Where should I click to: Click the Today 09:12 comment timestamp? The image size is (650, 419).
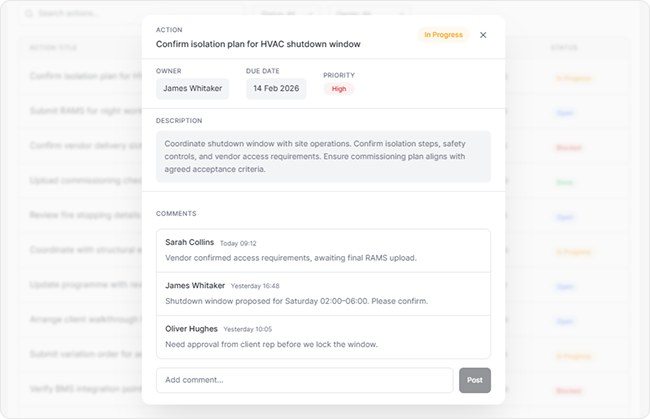point(238,243)
